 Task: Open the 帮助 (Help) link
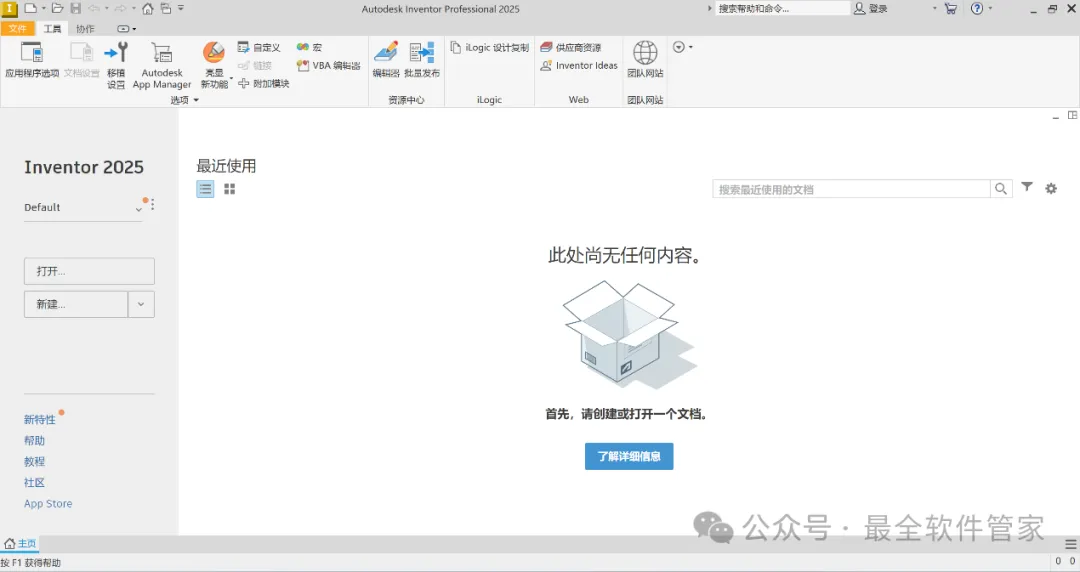pos(34,440)
